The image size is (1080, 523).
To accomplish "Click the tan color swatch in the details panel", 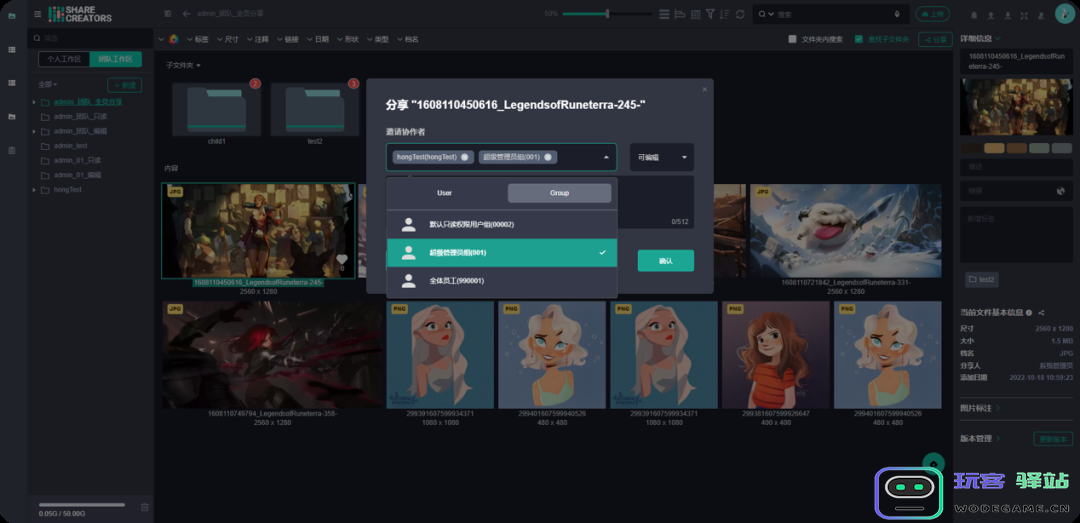I will [x=994, y=148].
